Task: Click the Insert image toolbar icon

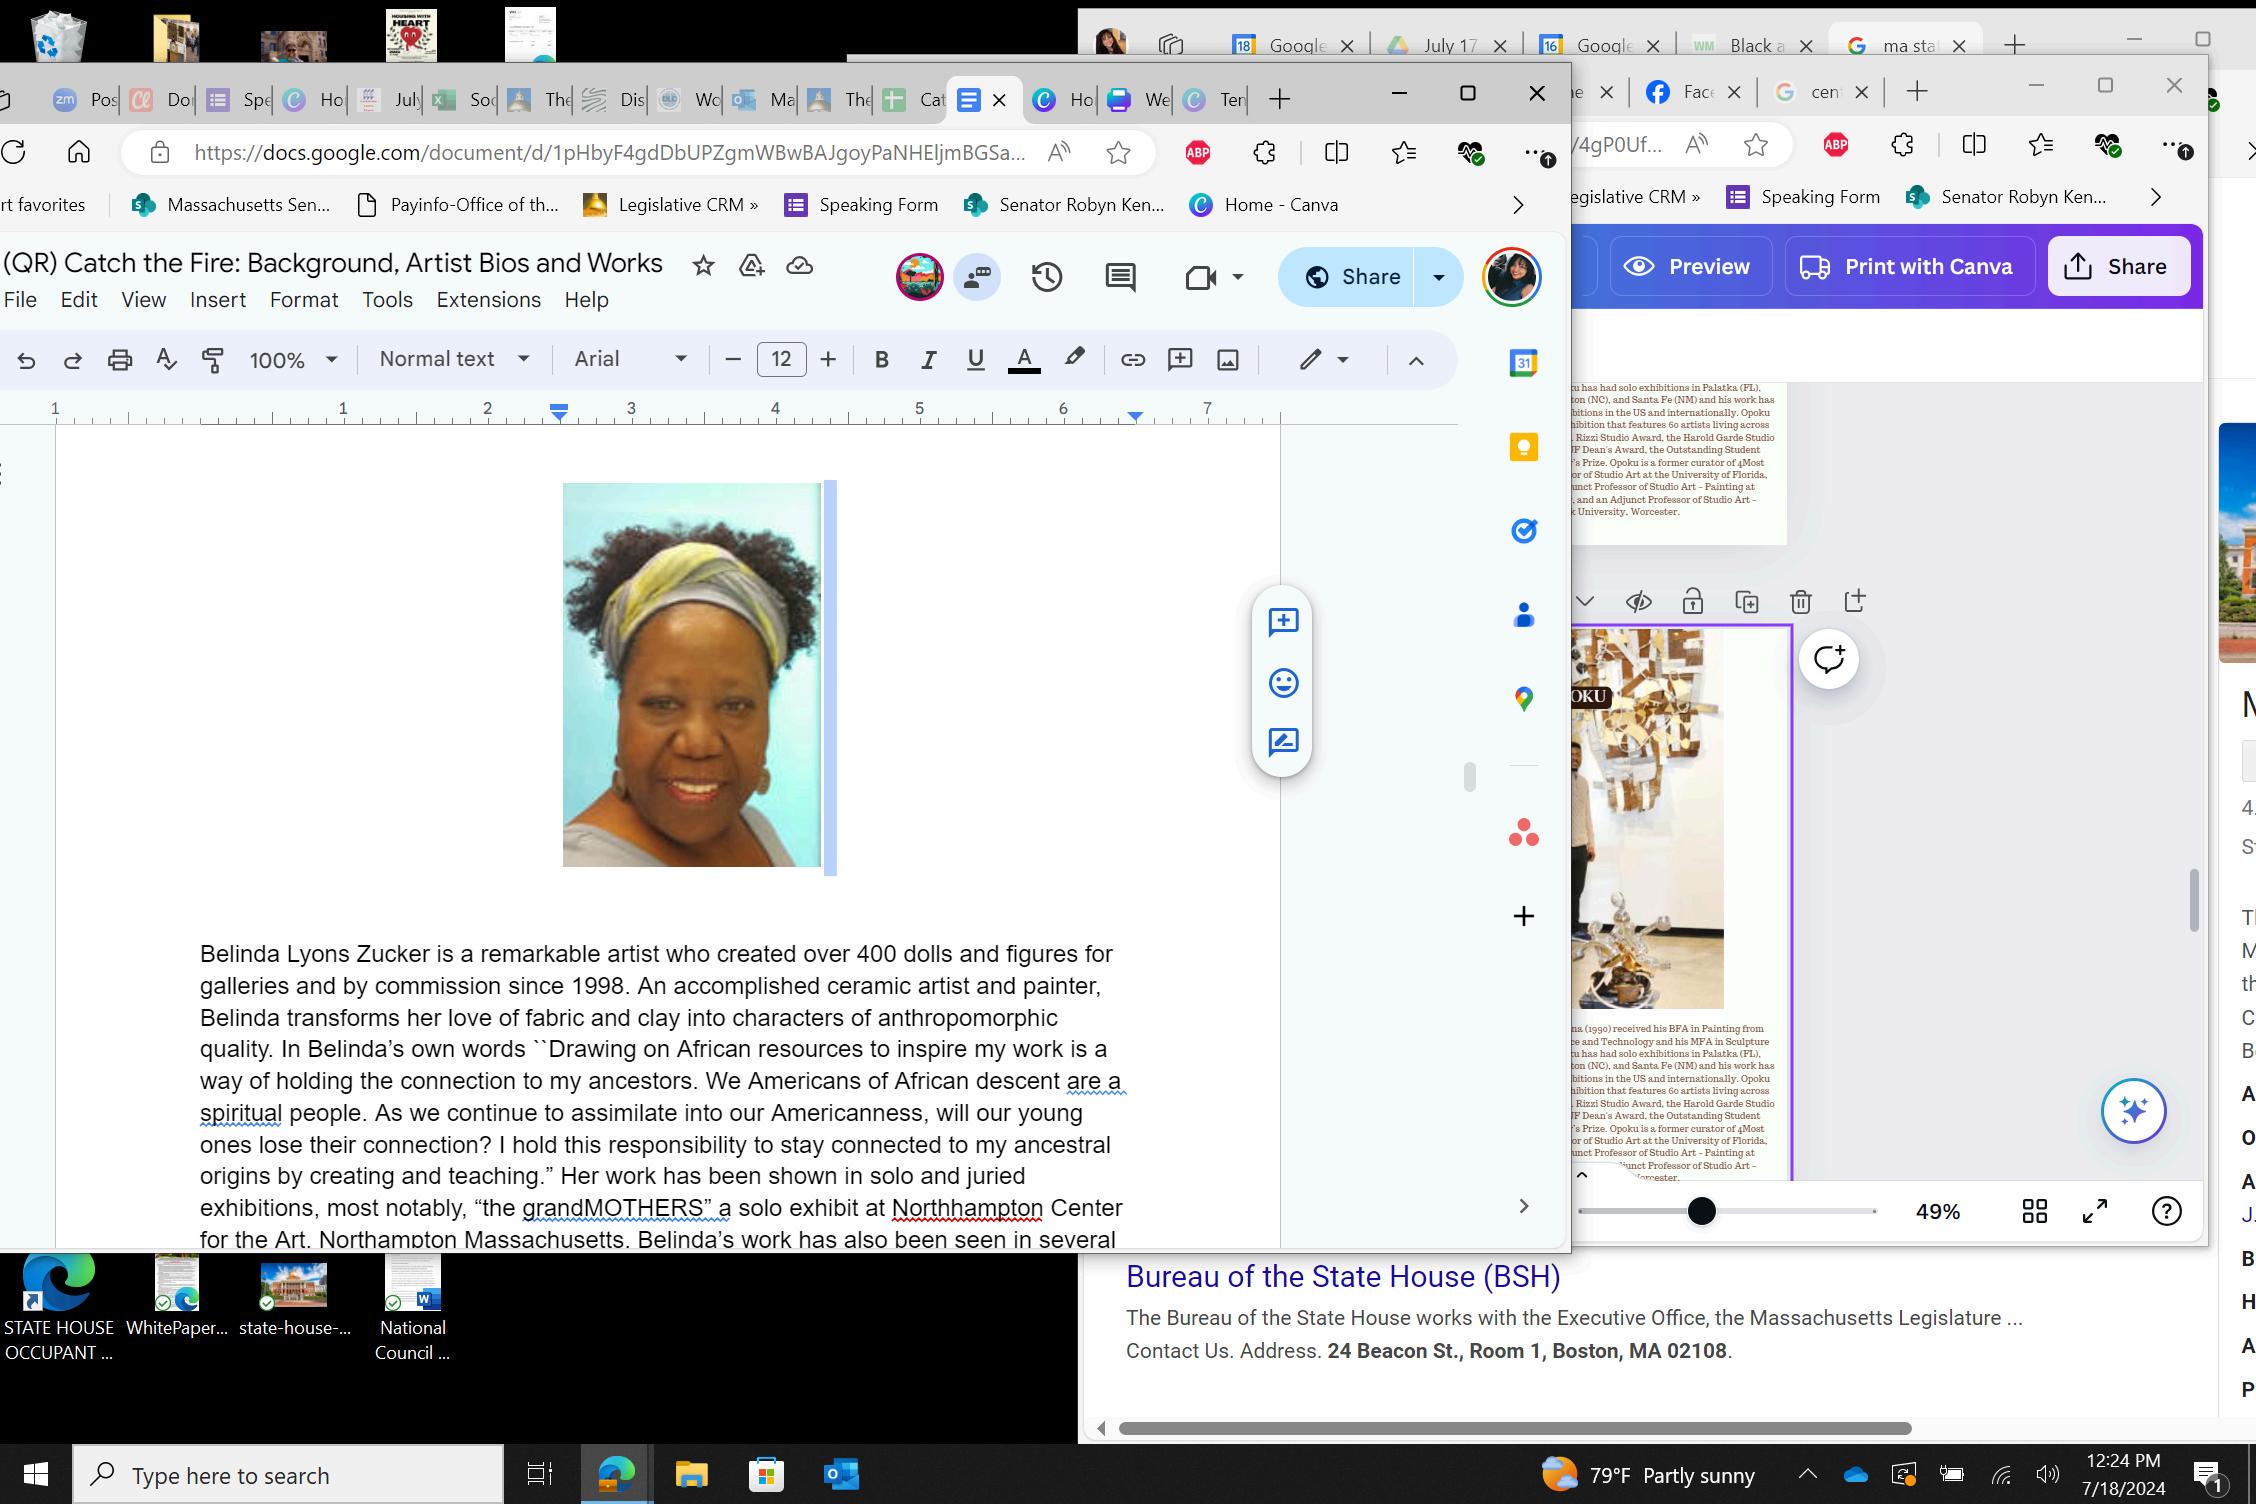Action: coord(1228,360)
